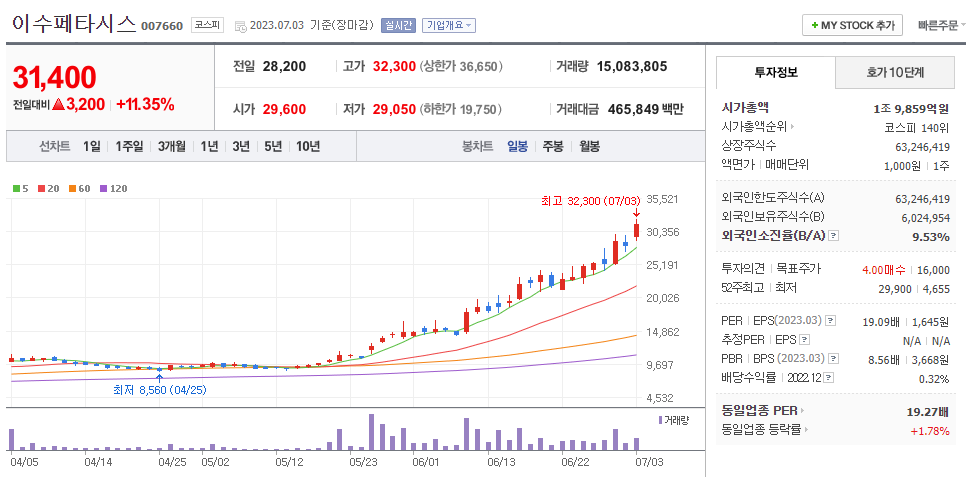Click the purple 120-day moving average legend
This screenshot has height=477, width=970.
coord(113,189)
